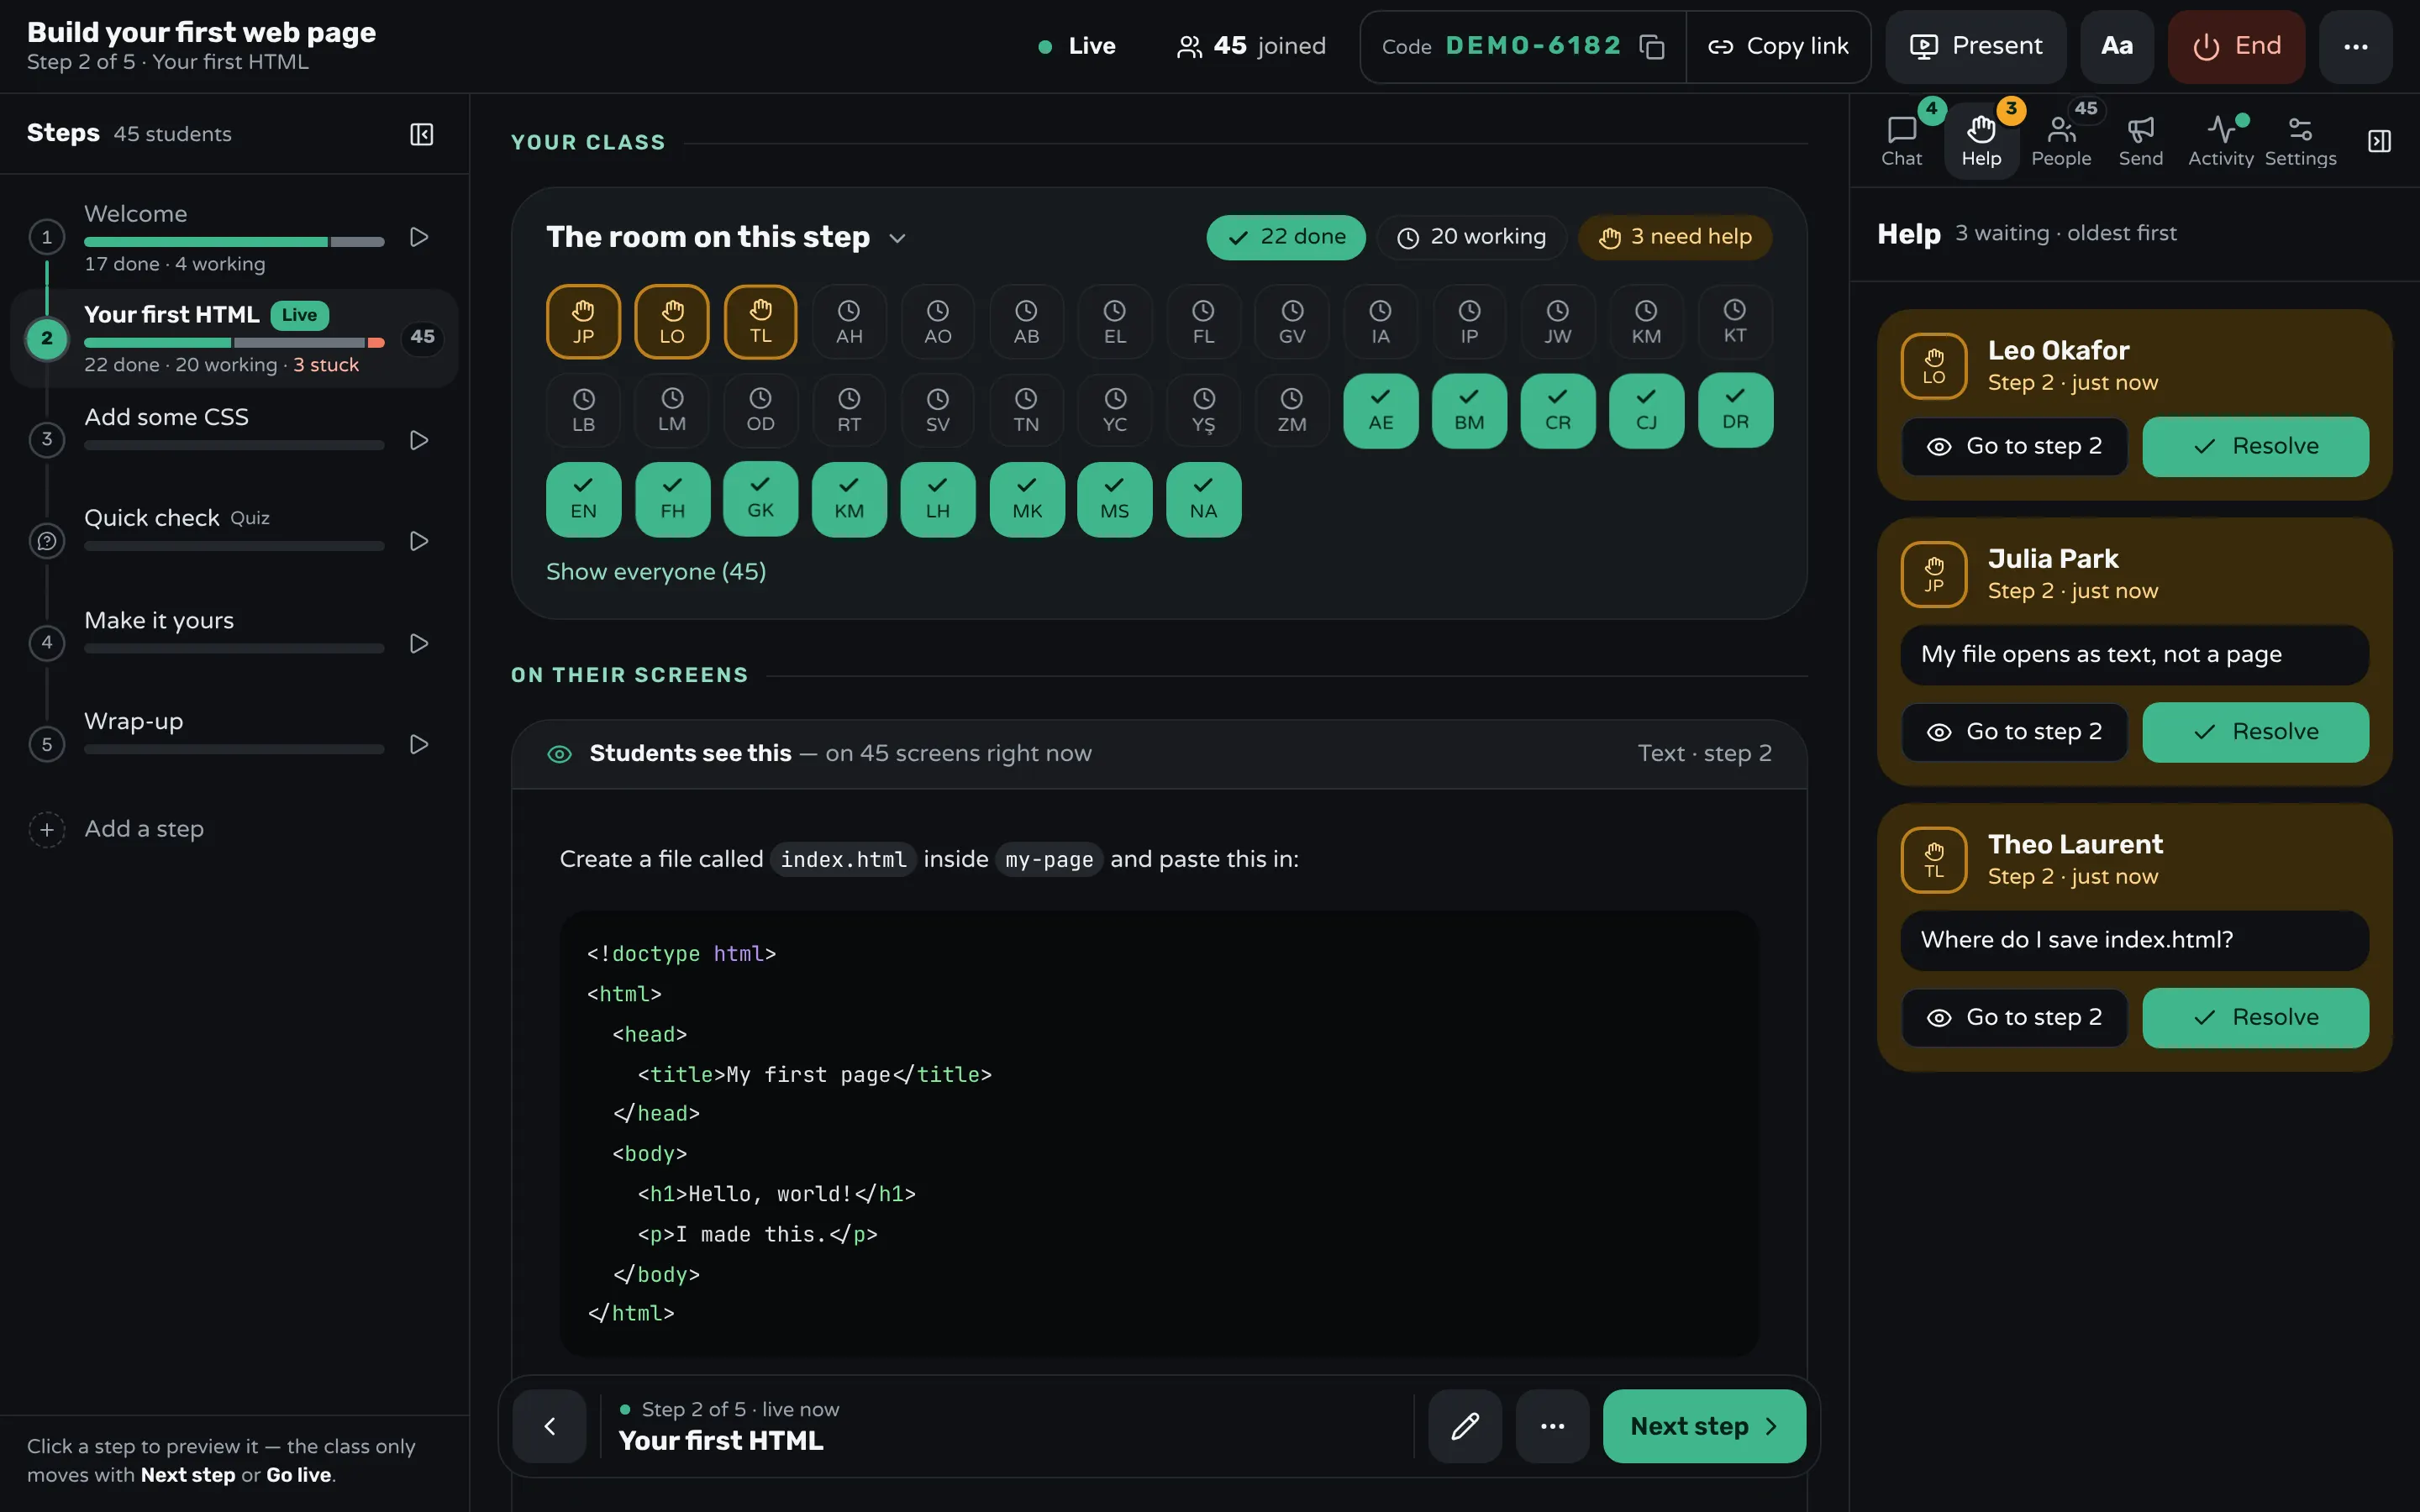
Task: Go back to the previous step
Action: [x=549, y=1426]
